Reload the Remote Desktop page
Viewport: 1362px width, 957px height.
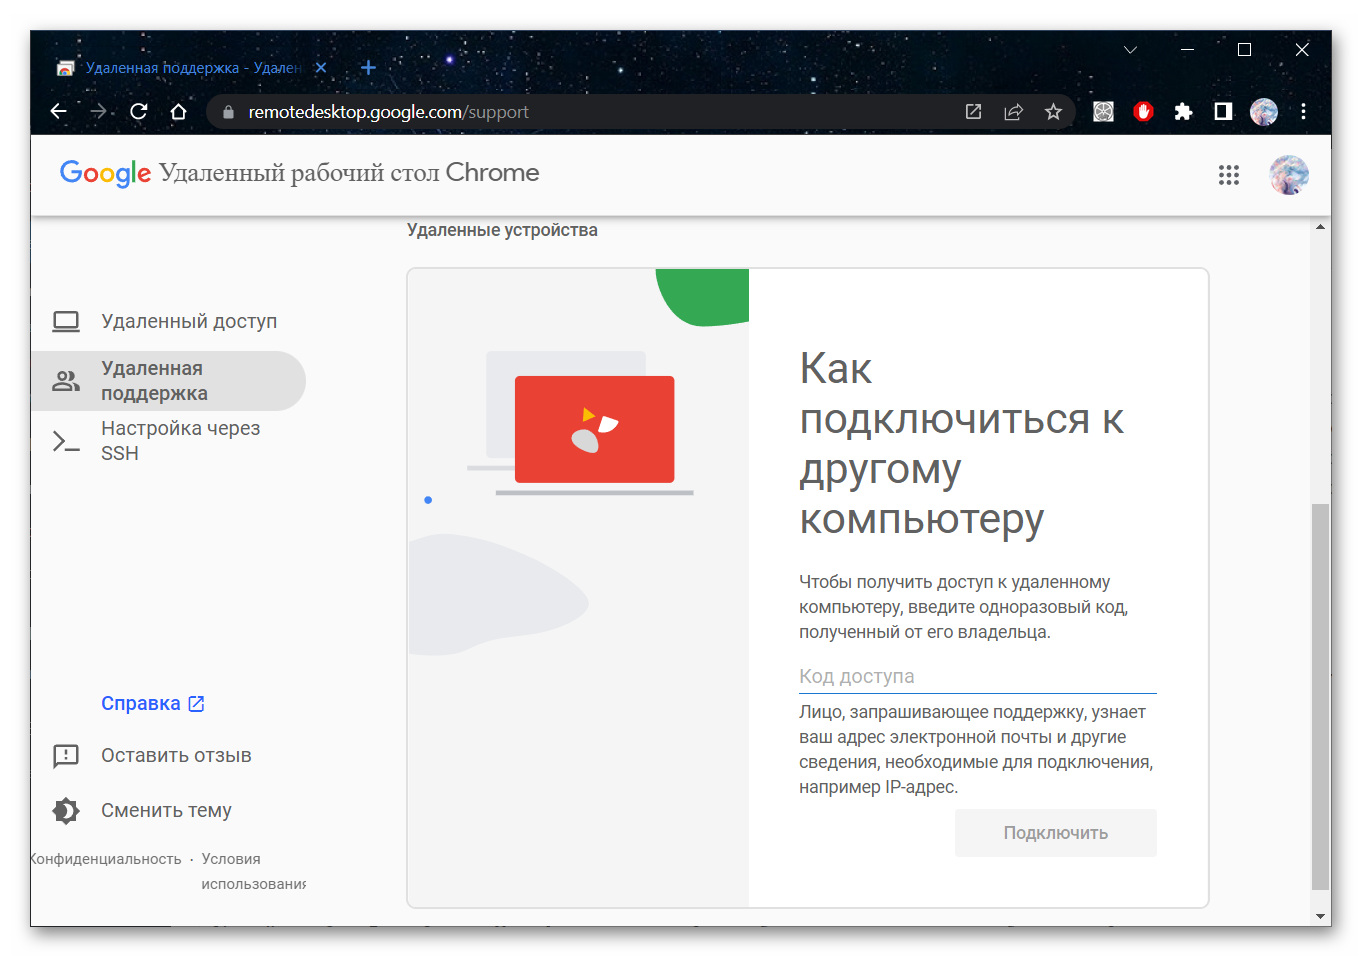click(139, 112)
